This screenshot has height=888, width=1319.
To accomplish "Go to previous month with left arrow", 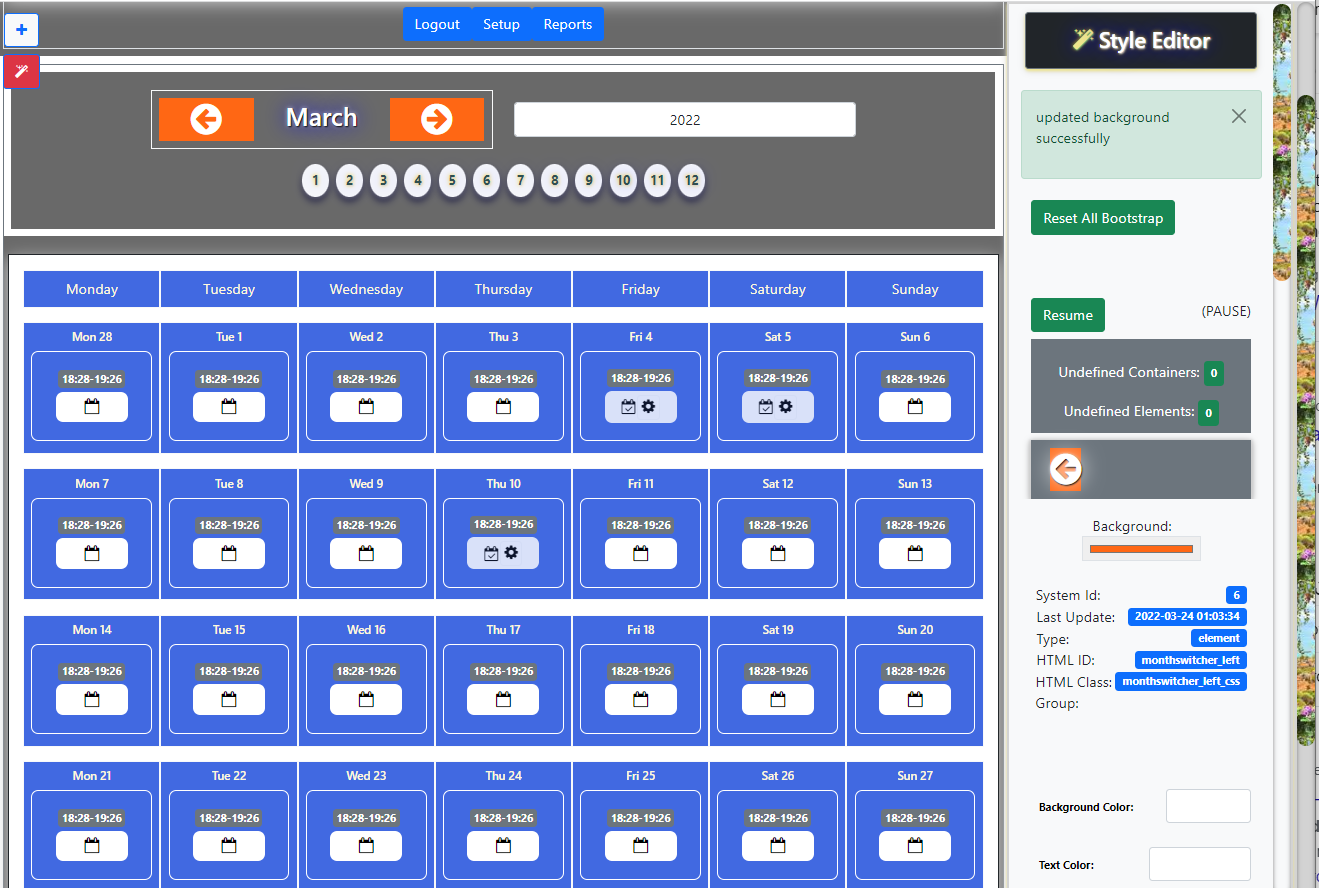I will pyautogui.click(x=206, y=120).
